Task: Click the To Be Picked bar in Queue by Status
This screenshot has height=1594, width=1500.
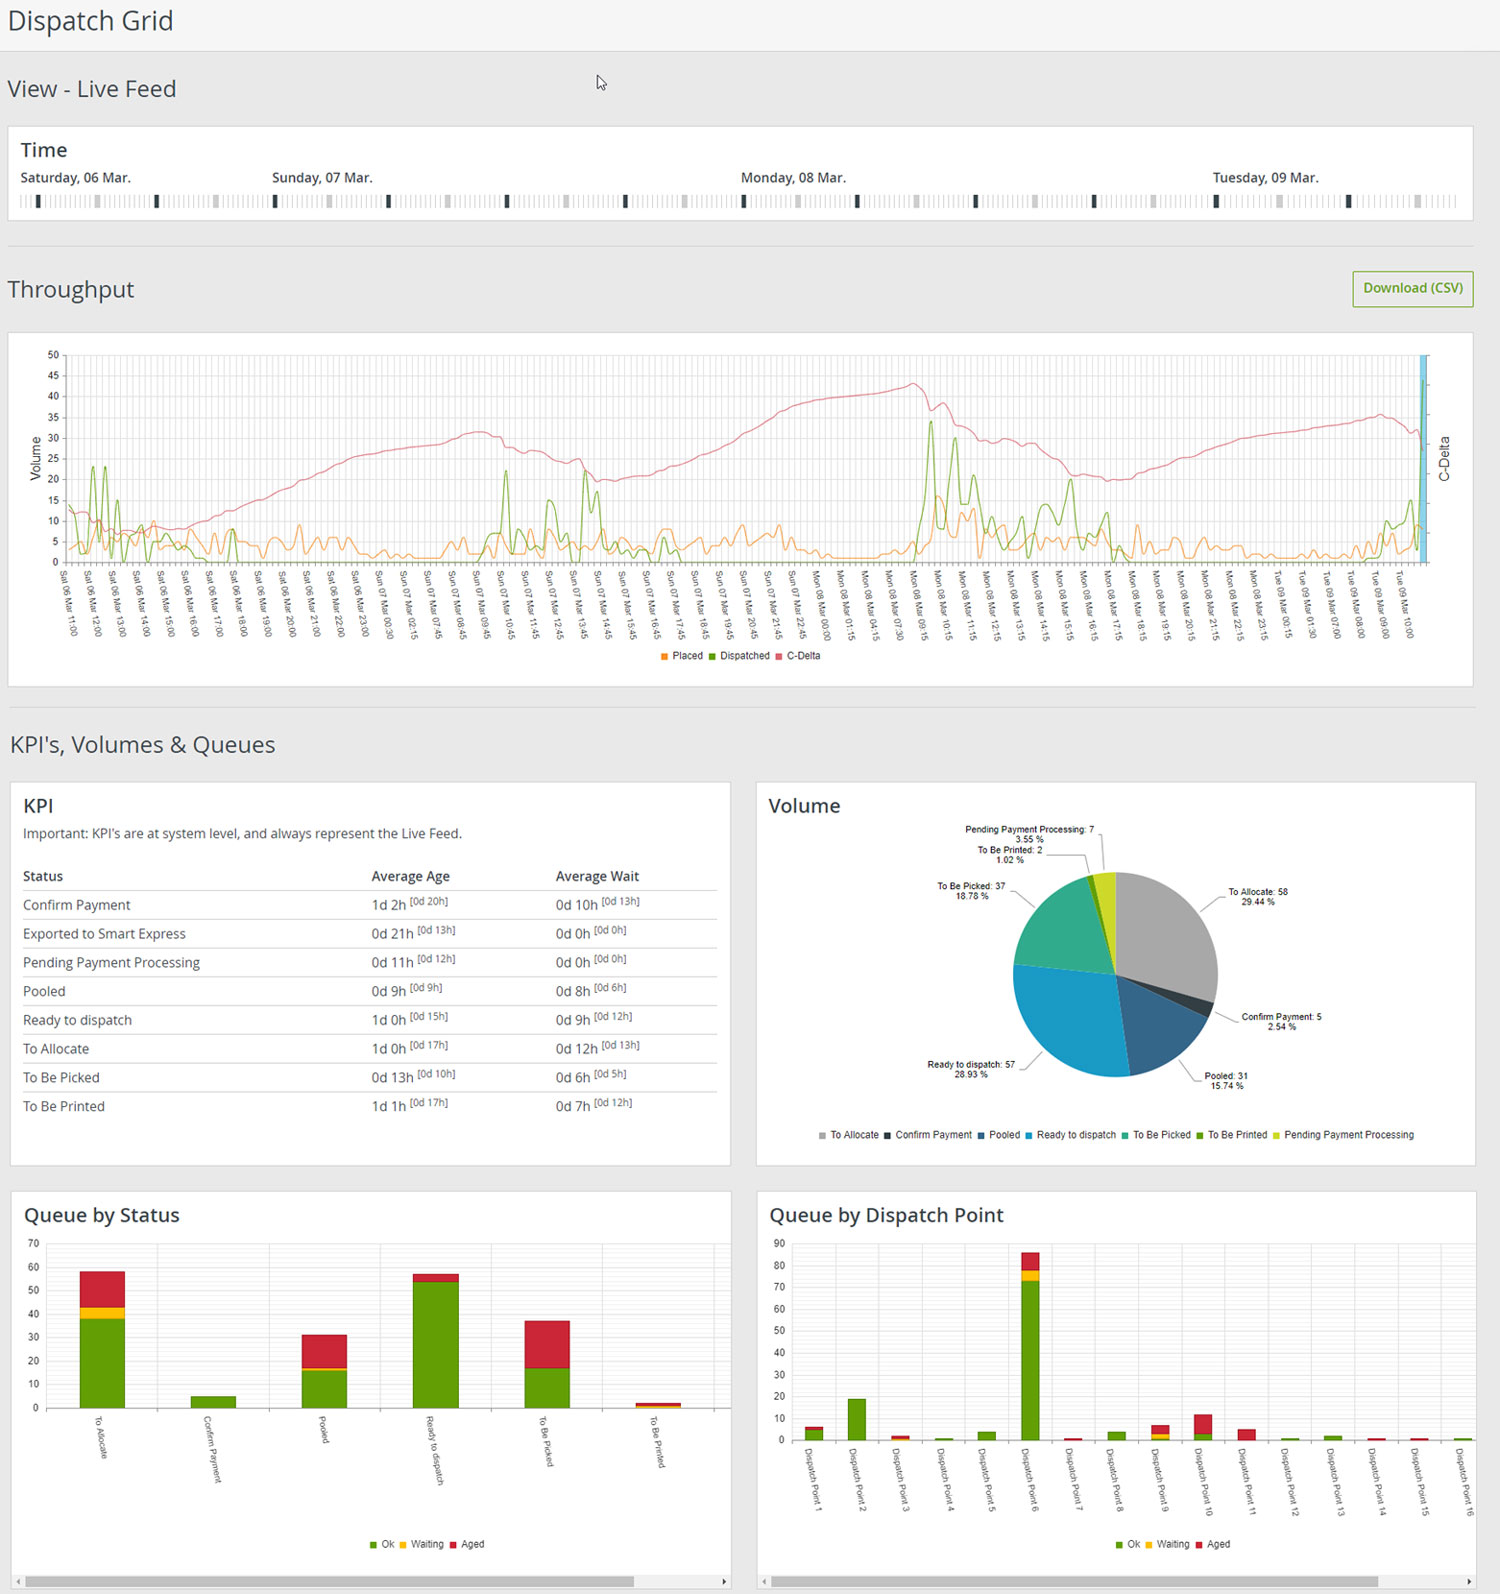Action: (x=547, y=1364)
